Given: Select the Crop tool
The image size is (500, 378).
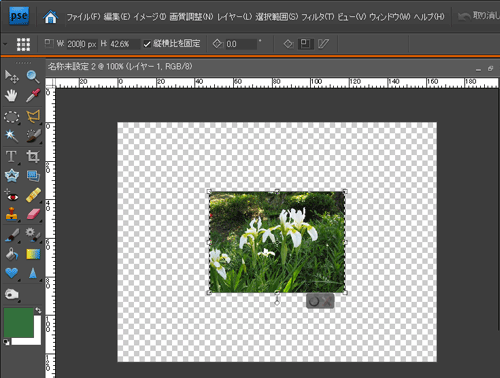Looking at the screenshot, I should tap(33, 156).
